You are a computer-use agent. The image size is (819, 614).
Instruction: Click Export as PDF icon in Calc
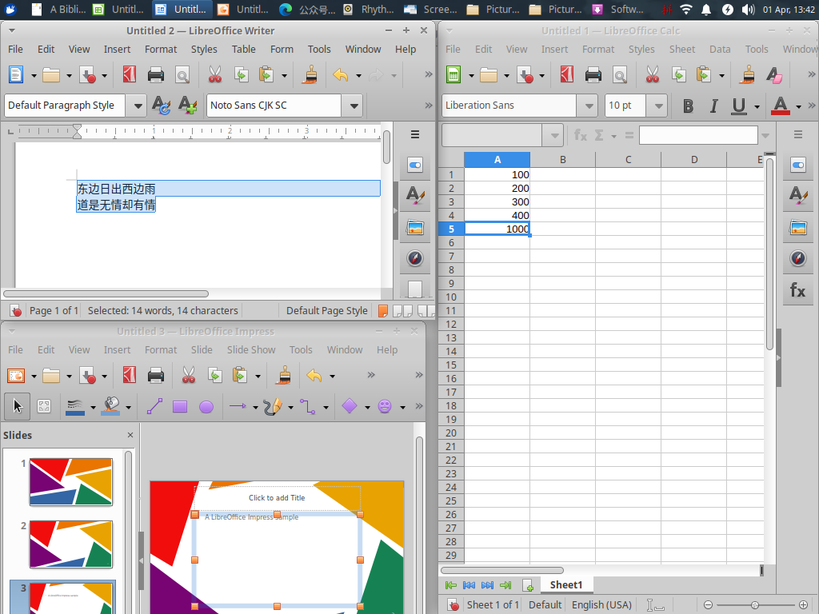tap(567, 75)
